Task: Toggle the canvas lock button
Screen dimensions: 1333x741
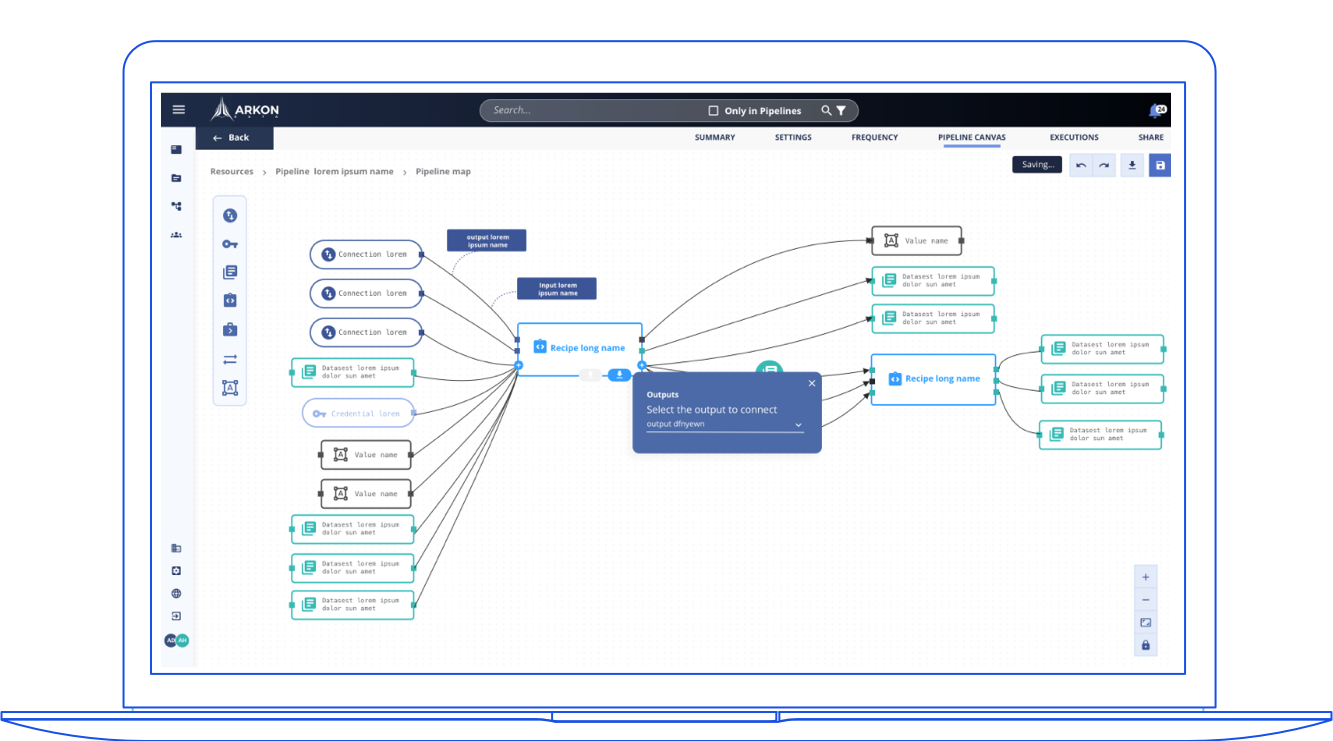Action: [x=1146, y=646]
